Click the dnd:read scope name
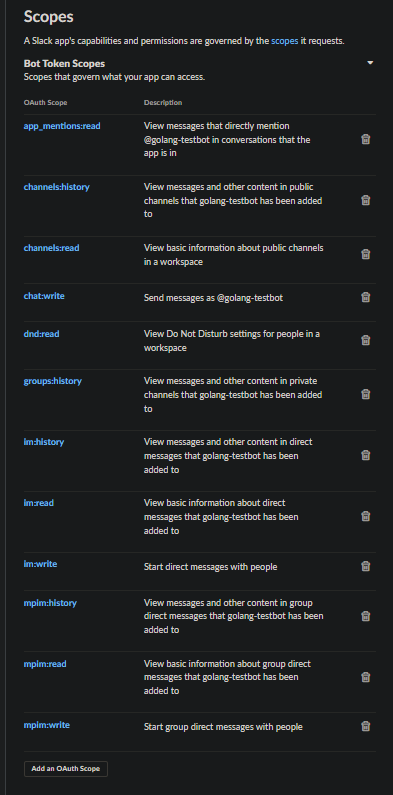This screenshot has height=795, width=393. coord(42,334)
